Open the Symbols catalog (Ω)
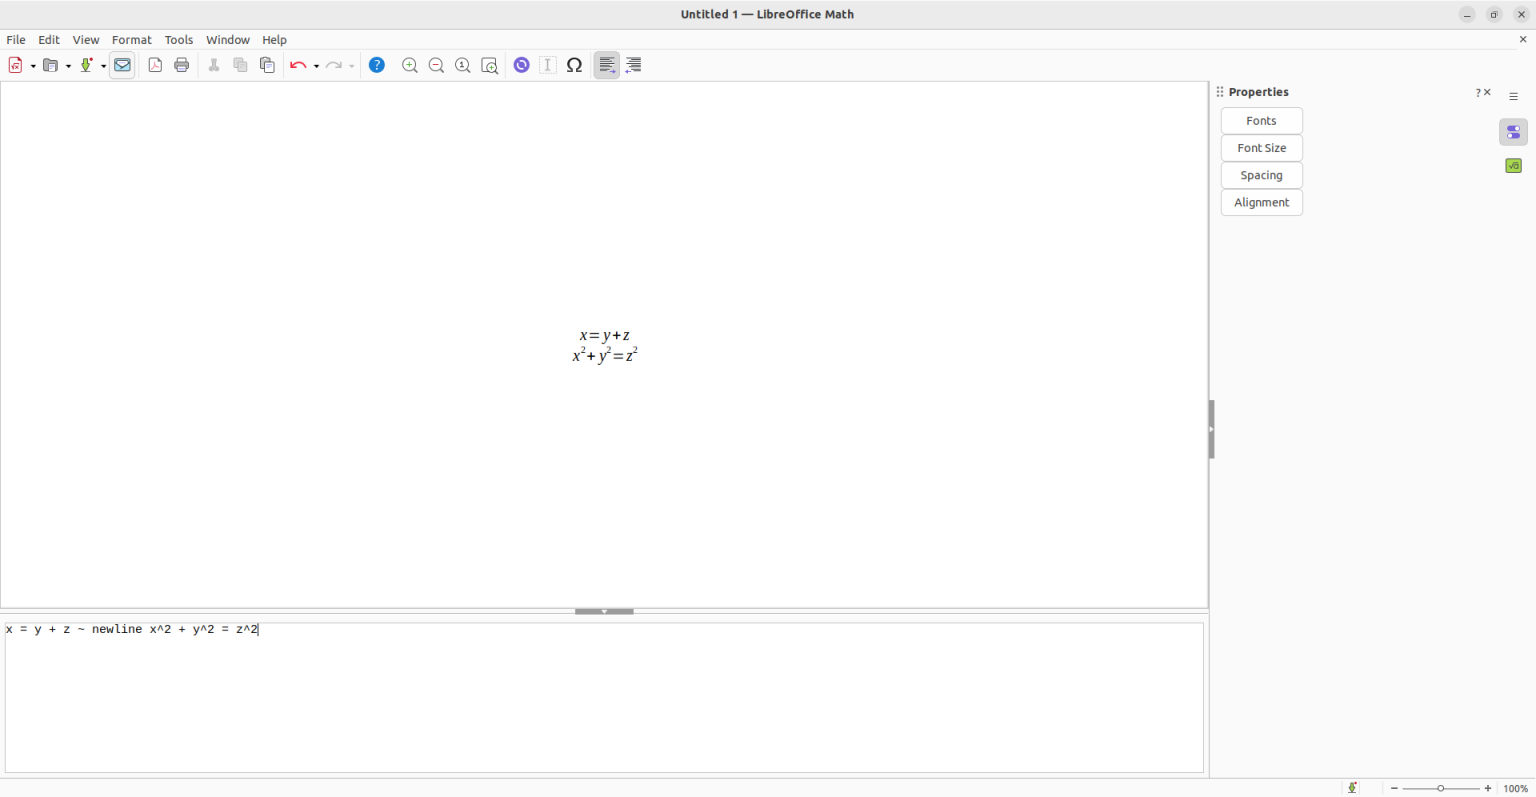1536x797 pixels. pos(575,65)
